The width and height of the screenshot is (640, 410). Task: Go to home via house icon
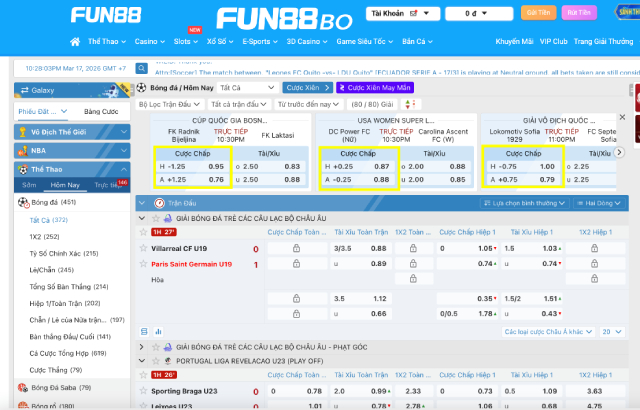pyautogui.click(x=75, y=42)
